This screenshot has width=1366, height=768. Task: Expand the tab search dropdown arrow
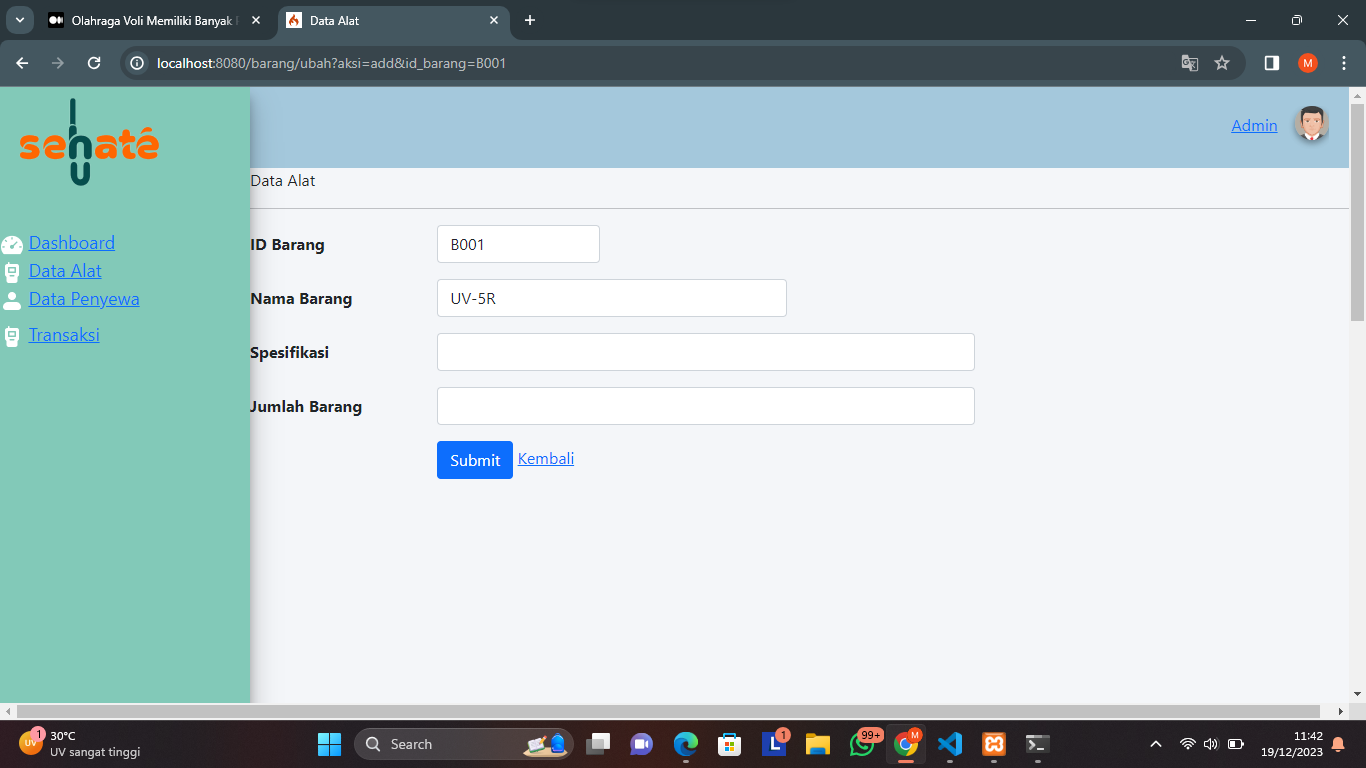19,20
